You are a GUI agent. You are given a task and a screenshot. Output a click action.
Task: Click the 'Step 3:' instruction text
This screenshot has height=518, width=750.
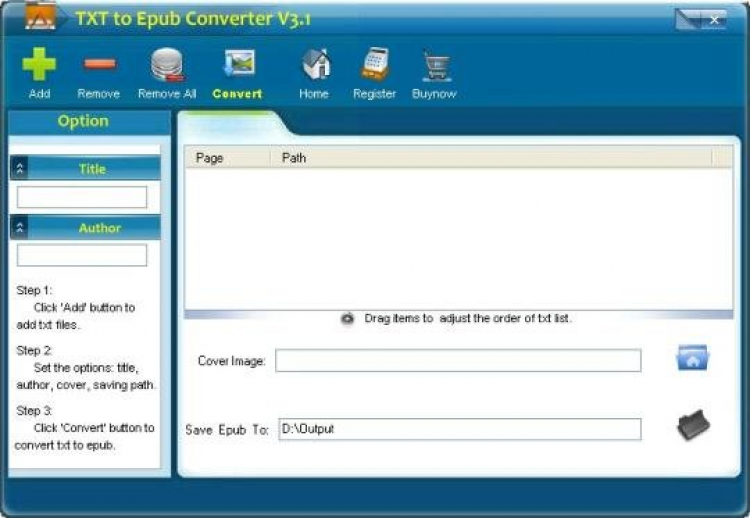(x=34, y=411)
